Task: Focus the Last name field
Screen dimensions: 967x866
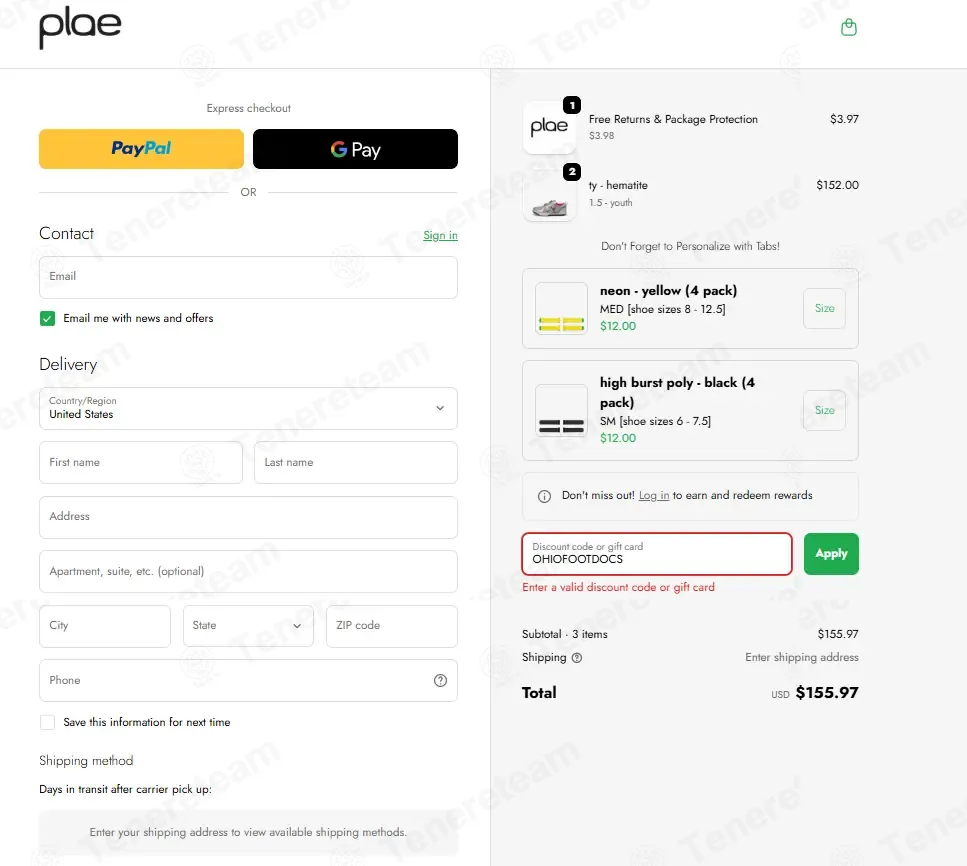Action: pos(356,463)
